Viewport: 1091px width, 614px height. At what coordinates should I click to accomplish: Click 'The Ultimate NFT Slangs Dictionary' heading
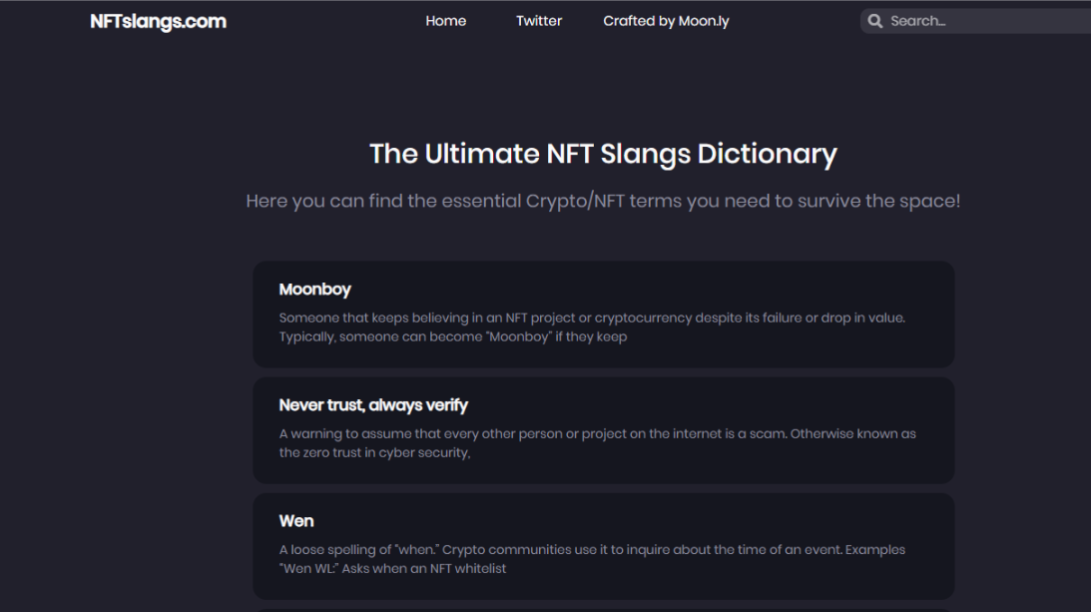(x=603, y=154)
